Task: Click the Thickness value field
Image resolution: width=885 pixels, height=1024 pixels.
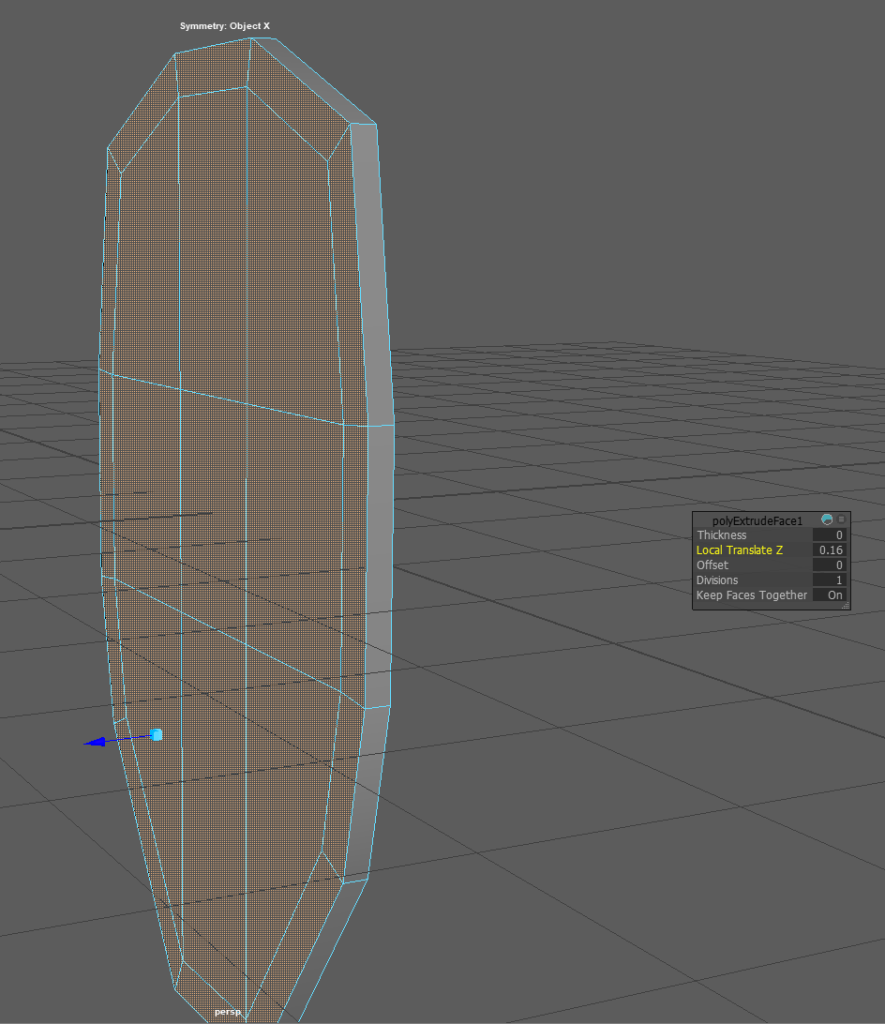Action: tap(828, 536)
